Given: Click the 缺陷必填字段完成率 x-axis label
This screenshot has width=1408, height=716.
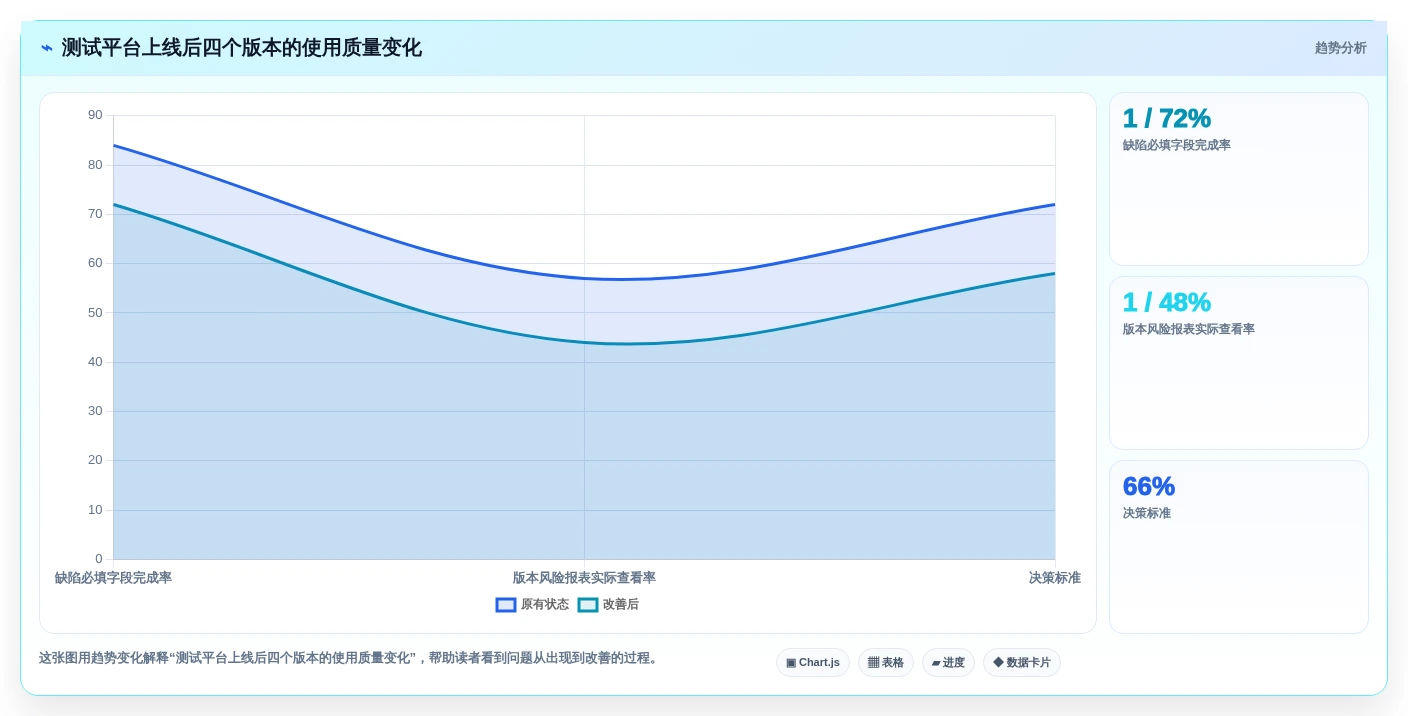Looking at the screenshot, I should click(113, 578).
